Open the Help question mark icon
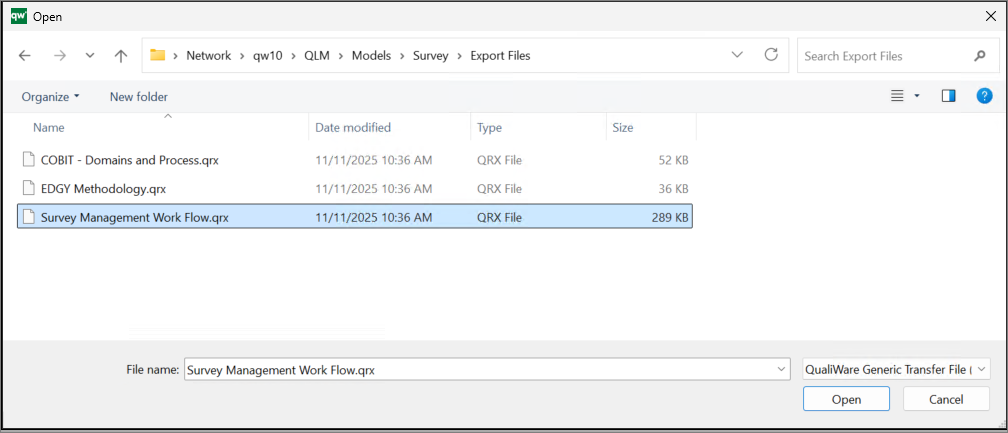1008x433 pixels. coord(984,96)
